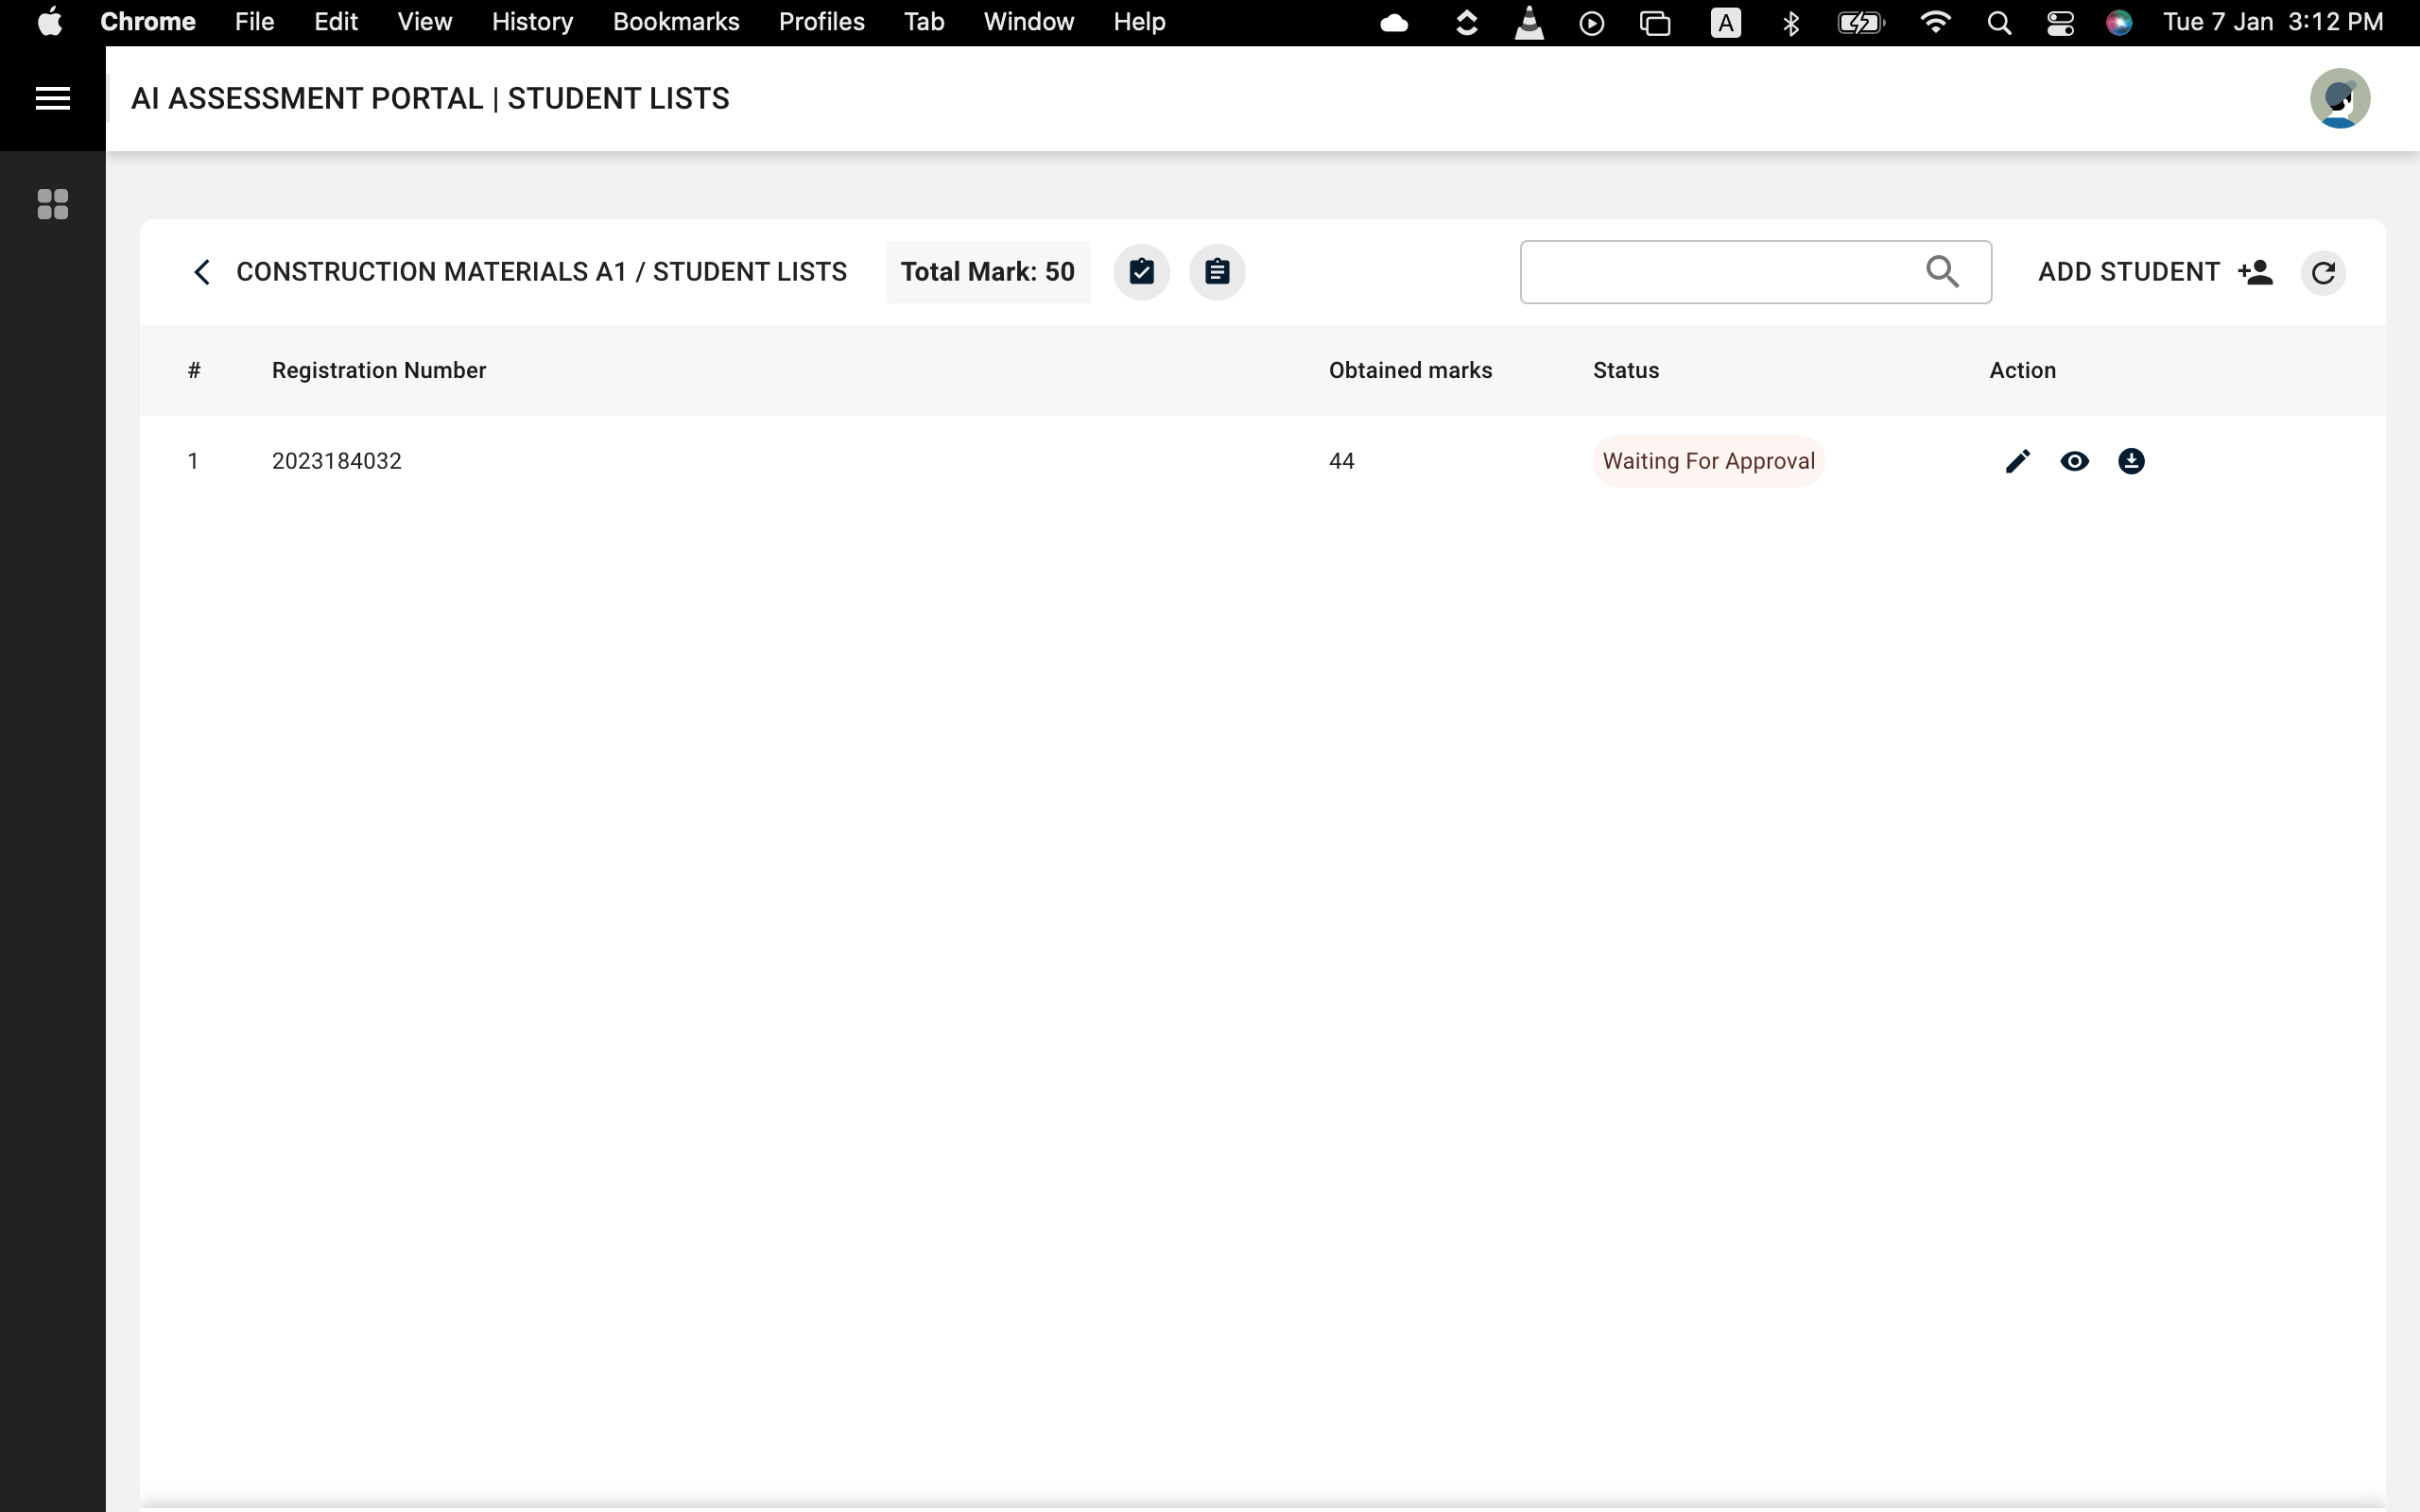
Task: View student 2023184032 with the eye icon
Action: pyautogui.click(x=2074, y=461)
